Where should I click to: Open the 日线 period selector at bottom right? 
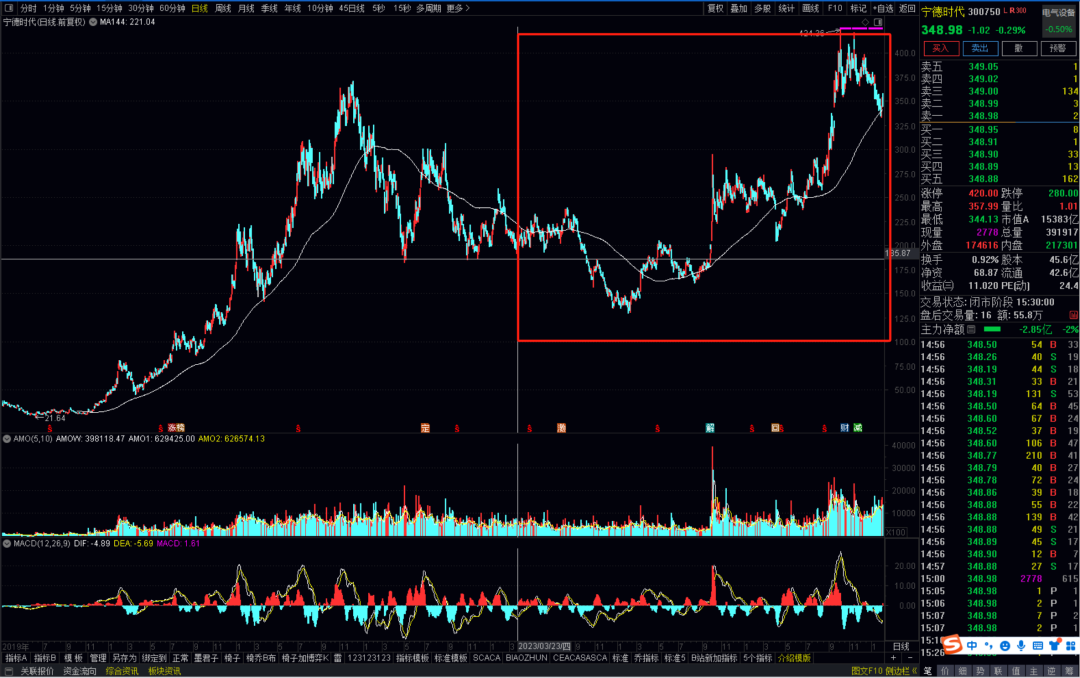(x=900, y=646)
